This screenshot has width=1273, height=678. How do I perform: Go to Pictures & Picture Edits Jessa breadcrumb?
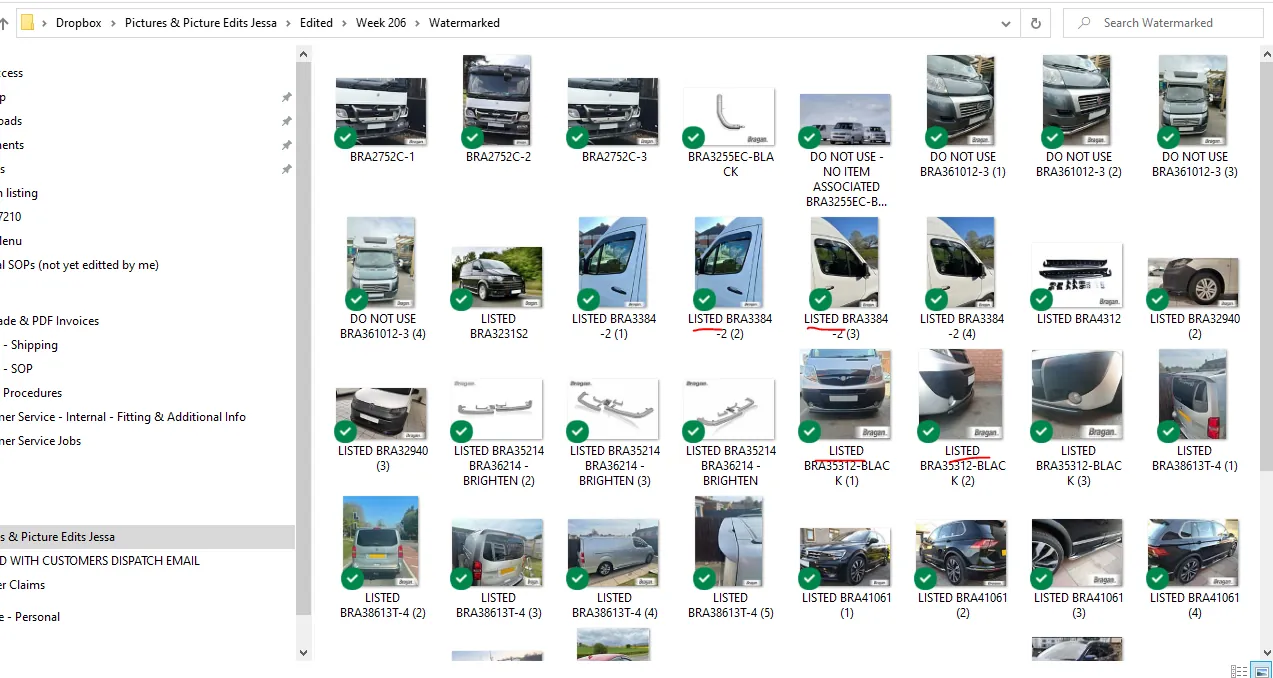[x=201, y=23]
